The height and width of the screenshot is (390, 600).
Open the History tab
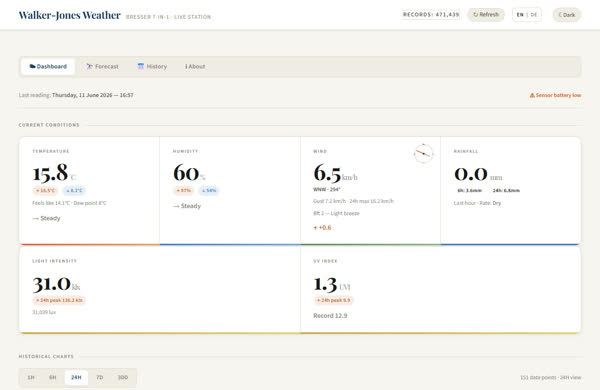pos(152,67)
